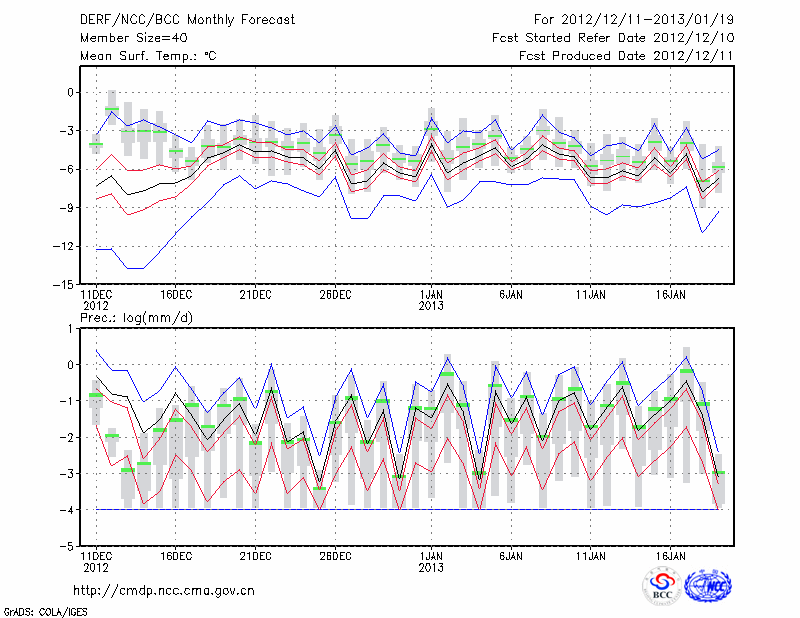Click 11DEC 2012 on the temperature chart axis
Screen dimensions: 800x618
coord(95,300)
